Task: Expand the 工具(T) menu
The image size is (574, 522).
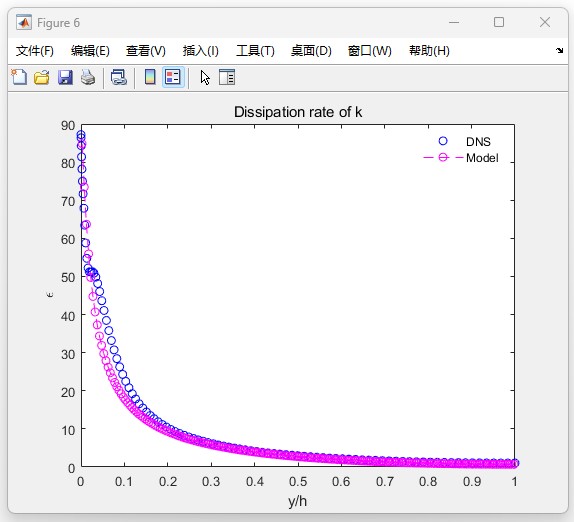Action: click(x=255, y=51)
